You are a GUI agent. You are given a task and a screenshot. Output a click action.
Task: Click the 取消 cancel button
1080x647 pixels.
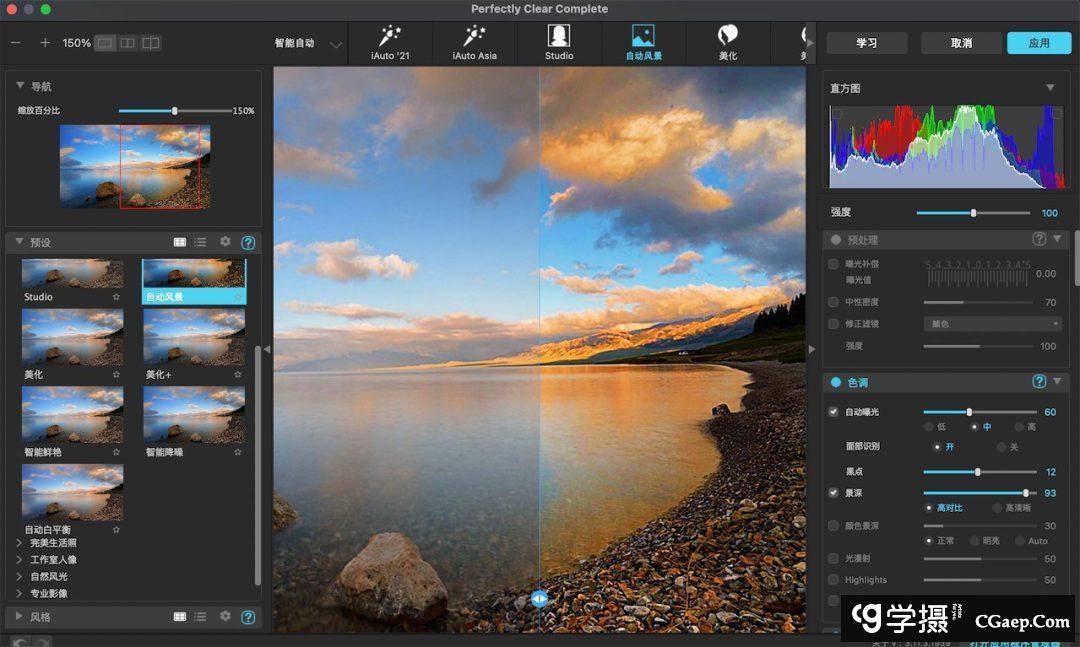(x=961, y=43)
